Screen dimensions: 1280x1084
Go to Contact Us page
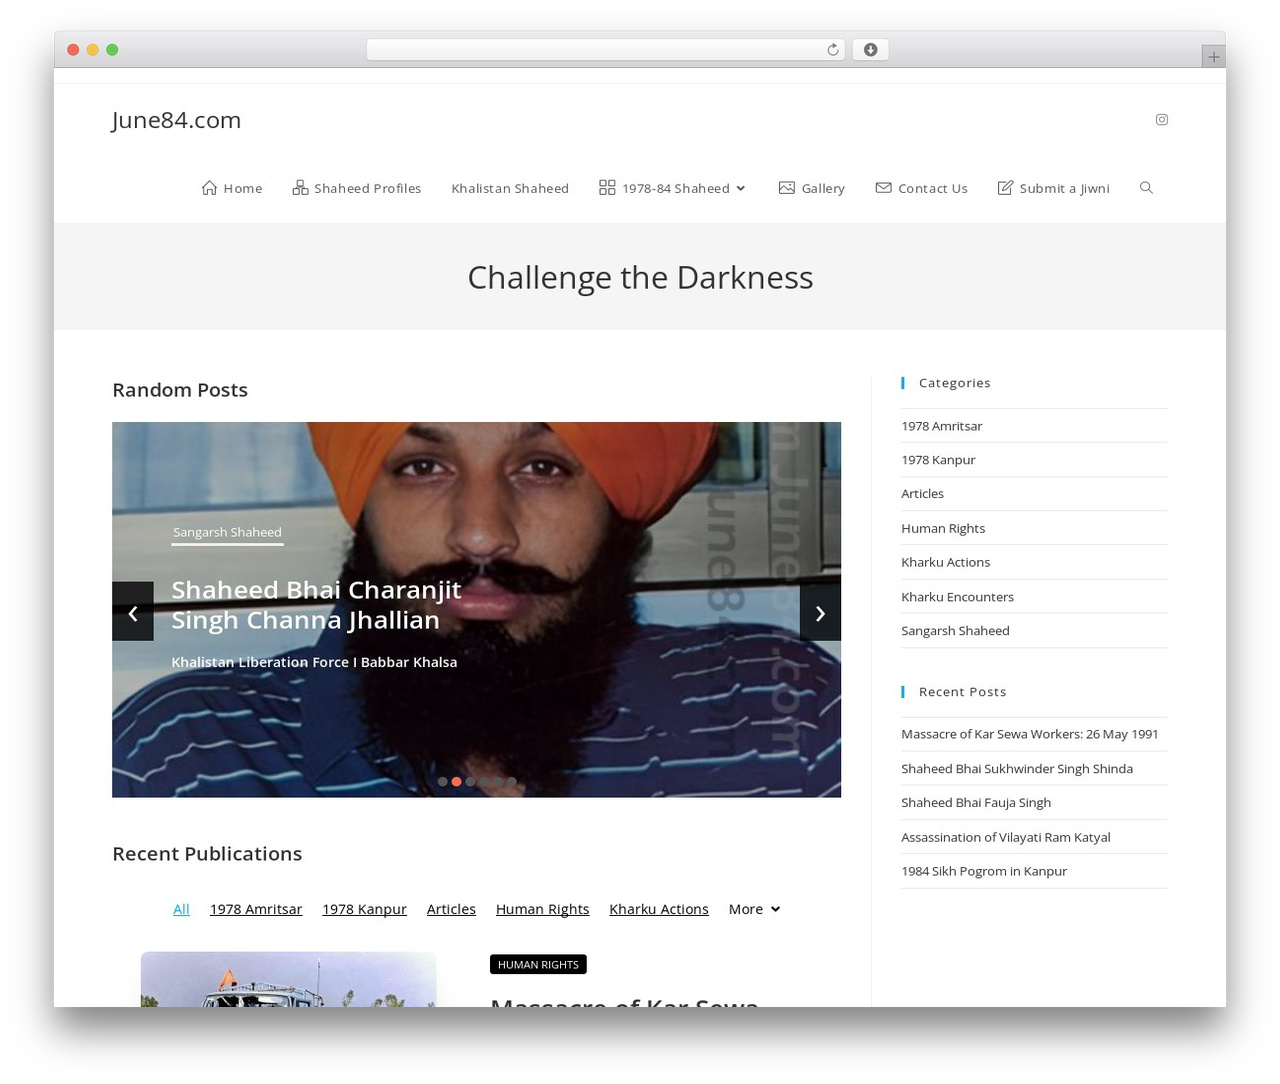pyautogui.click(x=933, y=188)
